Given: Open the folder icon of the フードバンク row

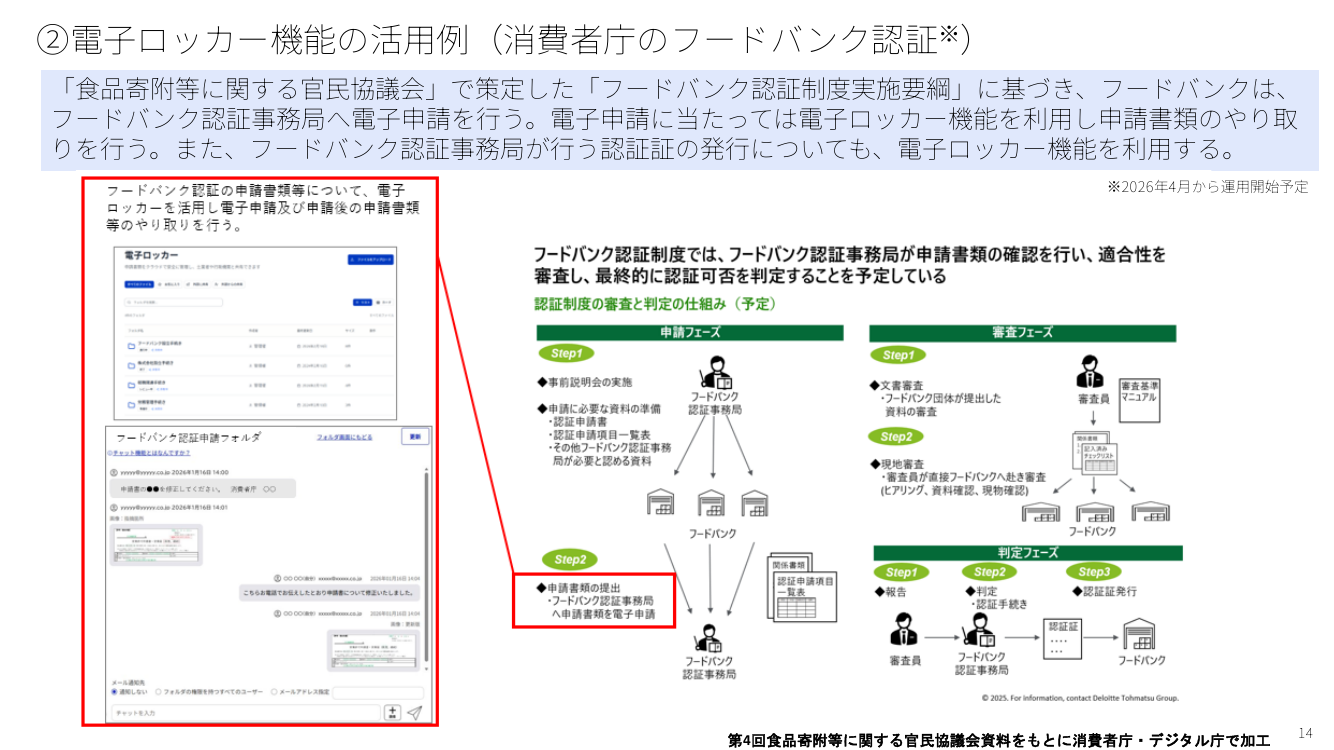Looking at the screenshot, I should click(x=131, y=346).
